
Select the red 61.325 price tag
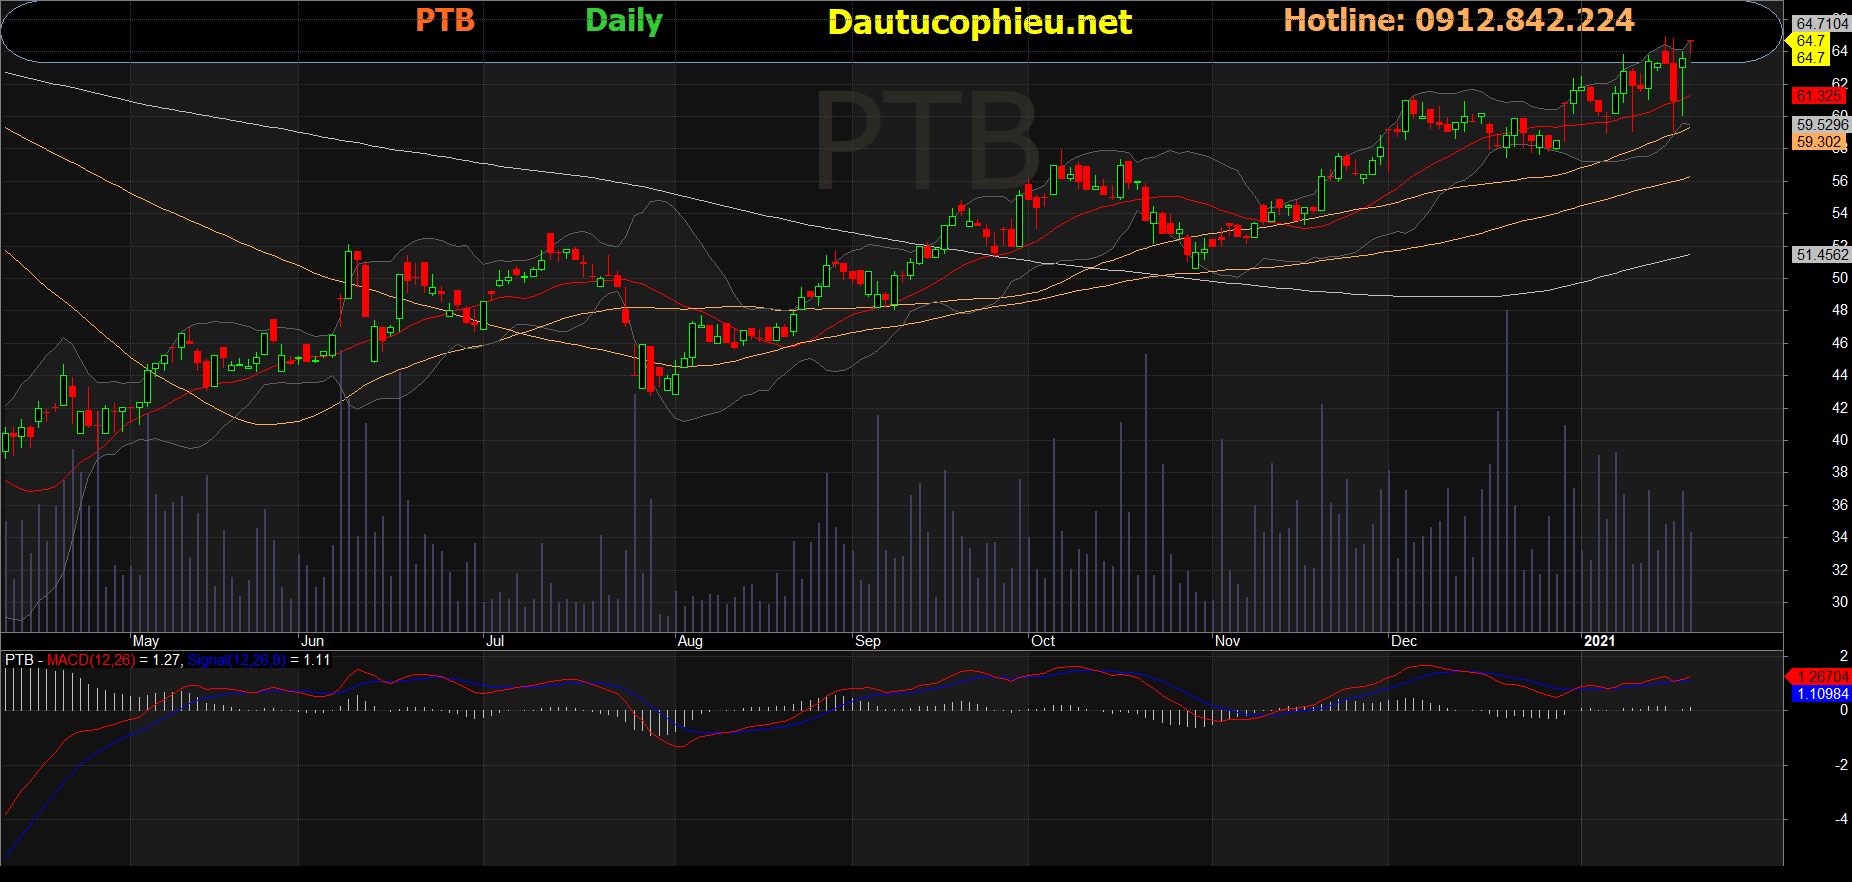coord(1819,96)
